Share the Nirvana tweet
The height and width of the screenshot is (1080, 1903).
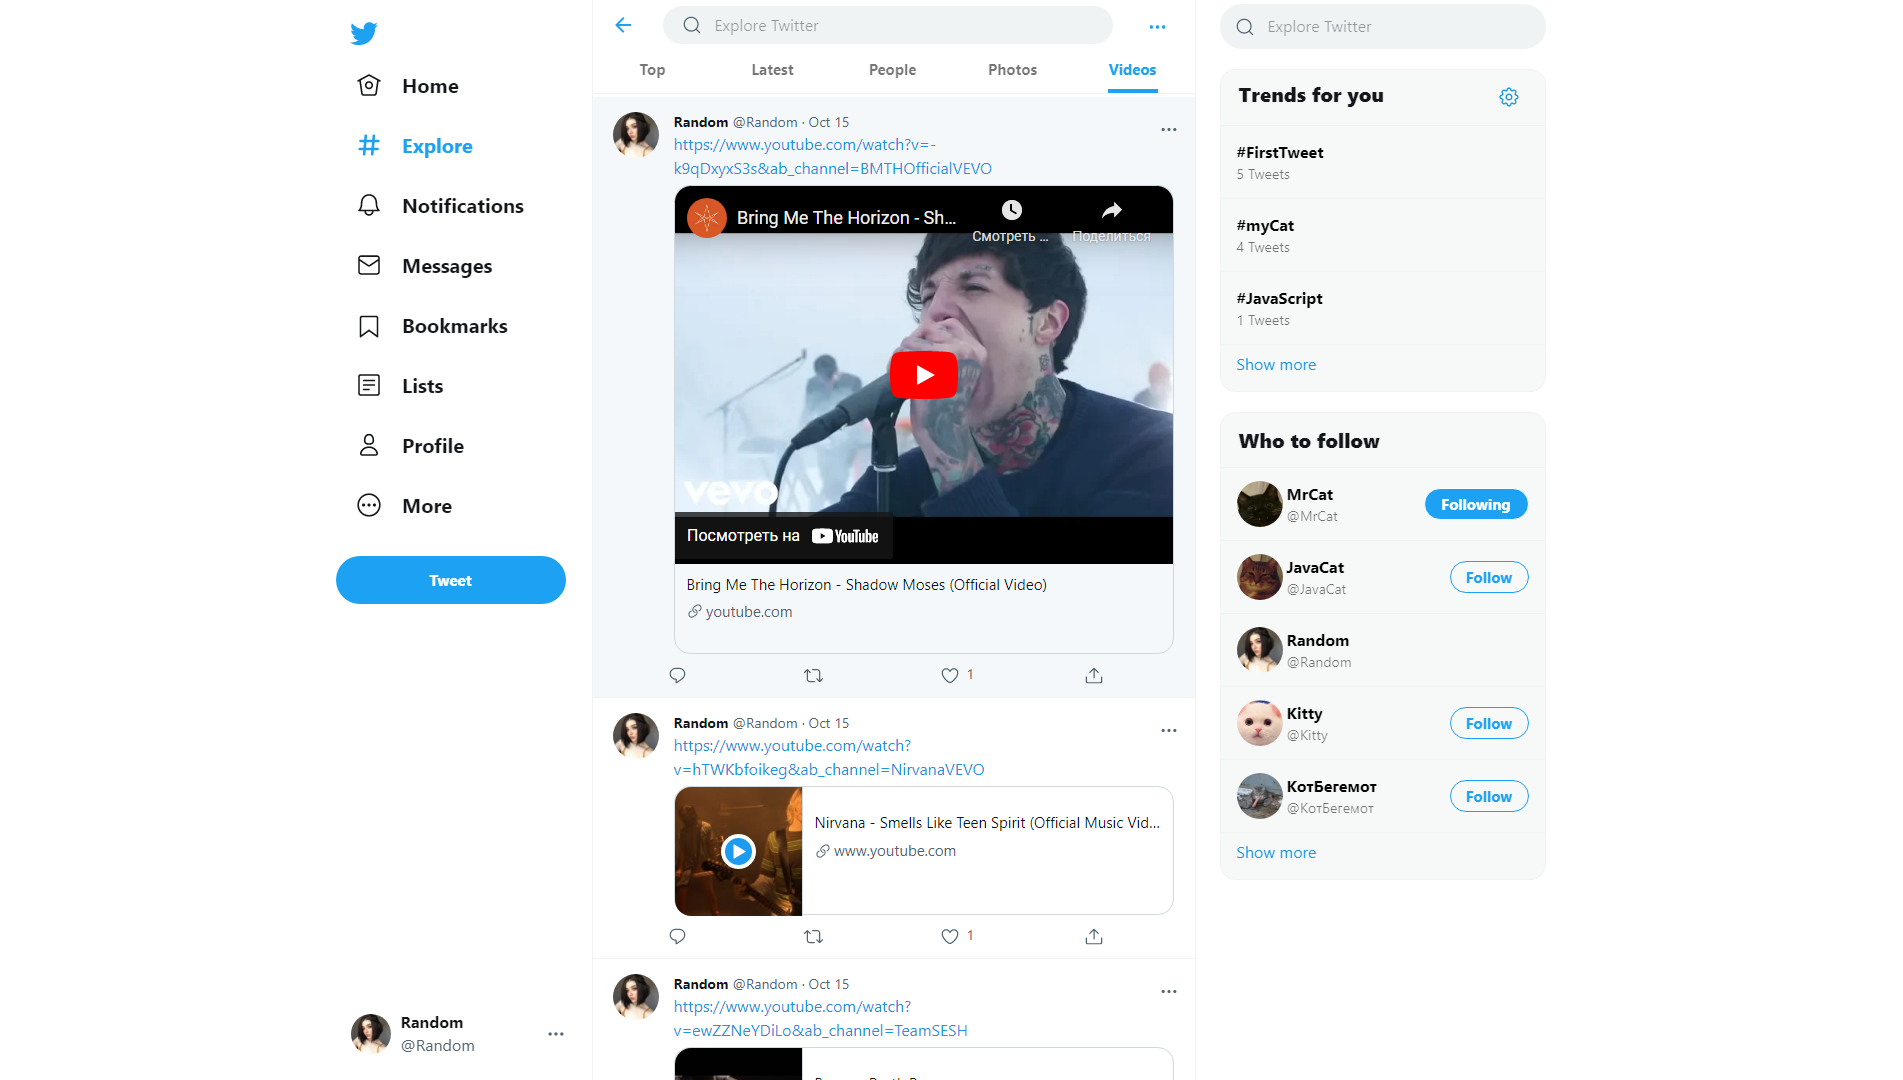point(1094,936)
